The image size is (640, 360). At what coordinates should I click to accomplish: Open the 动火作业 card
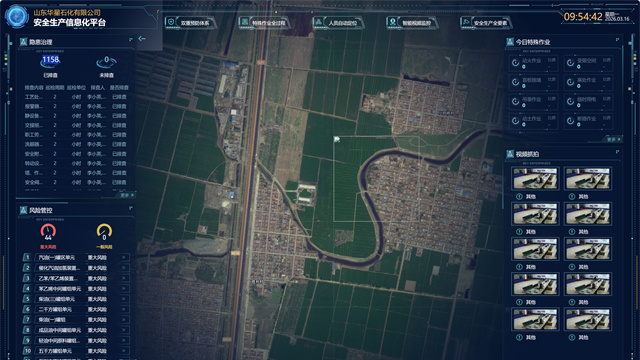point(533,63)
